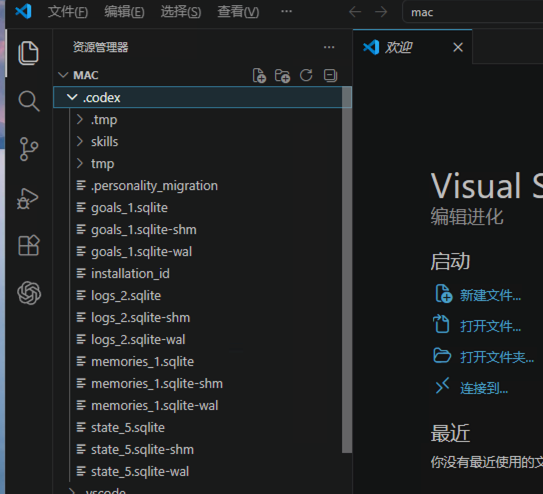The image size is (543, 494).
Task: Refresh the explorer file tree
Action: [x=306, y=75]
